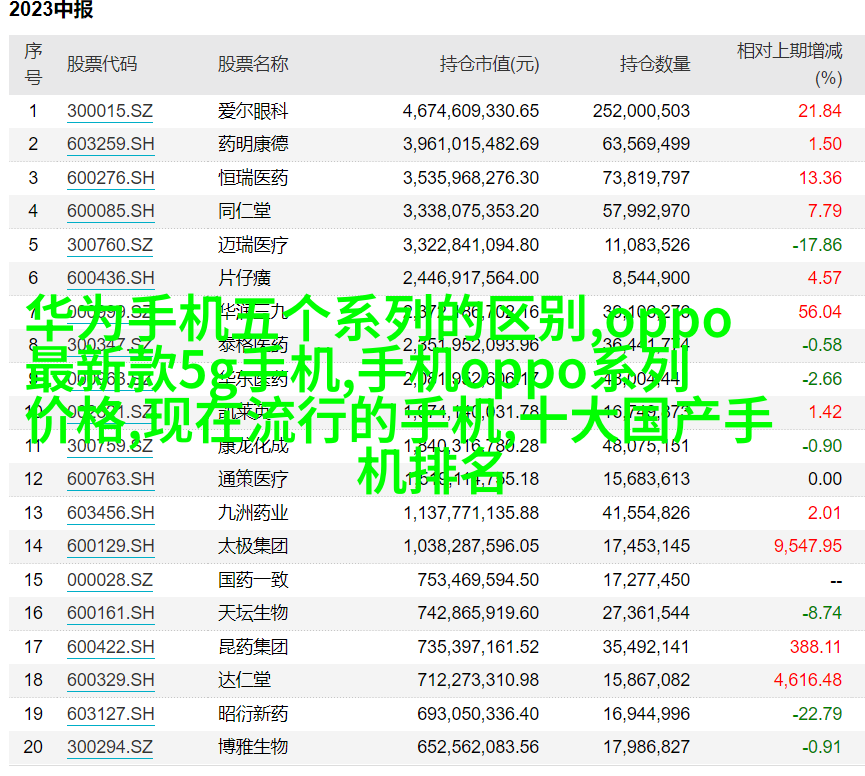
Task: Select stock name 爱尔眼科
Action: 253,111
